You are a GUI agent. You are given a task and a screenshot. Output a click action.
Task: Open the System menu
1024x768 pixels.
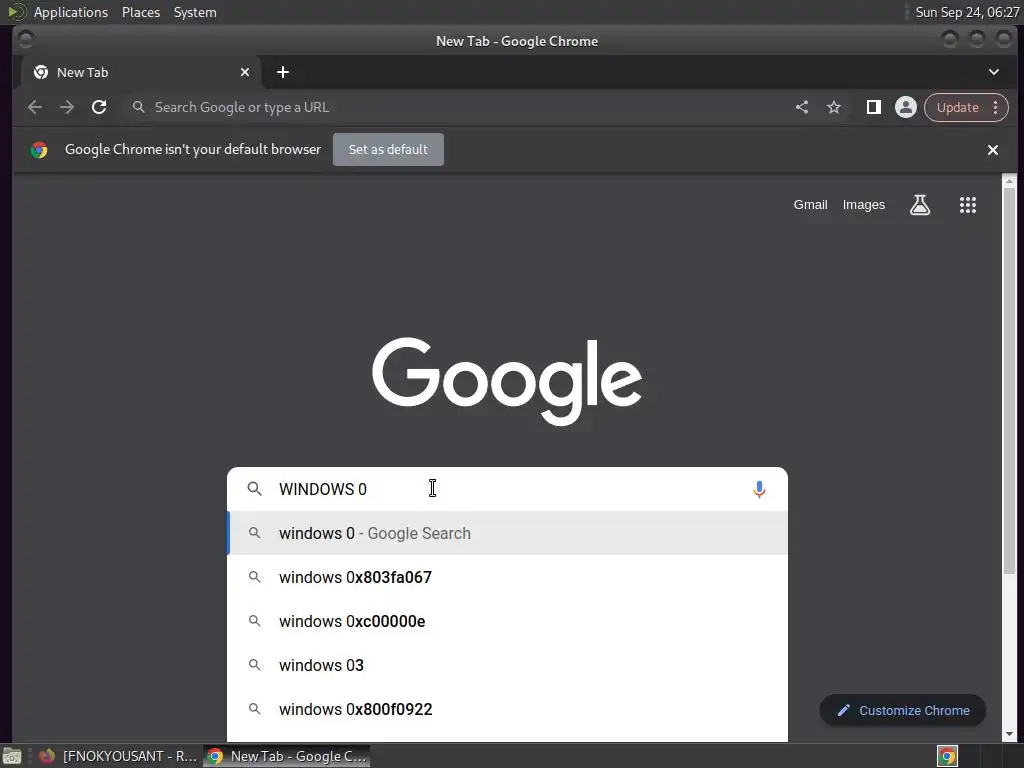(195, 12)
